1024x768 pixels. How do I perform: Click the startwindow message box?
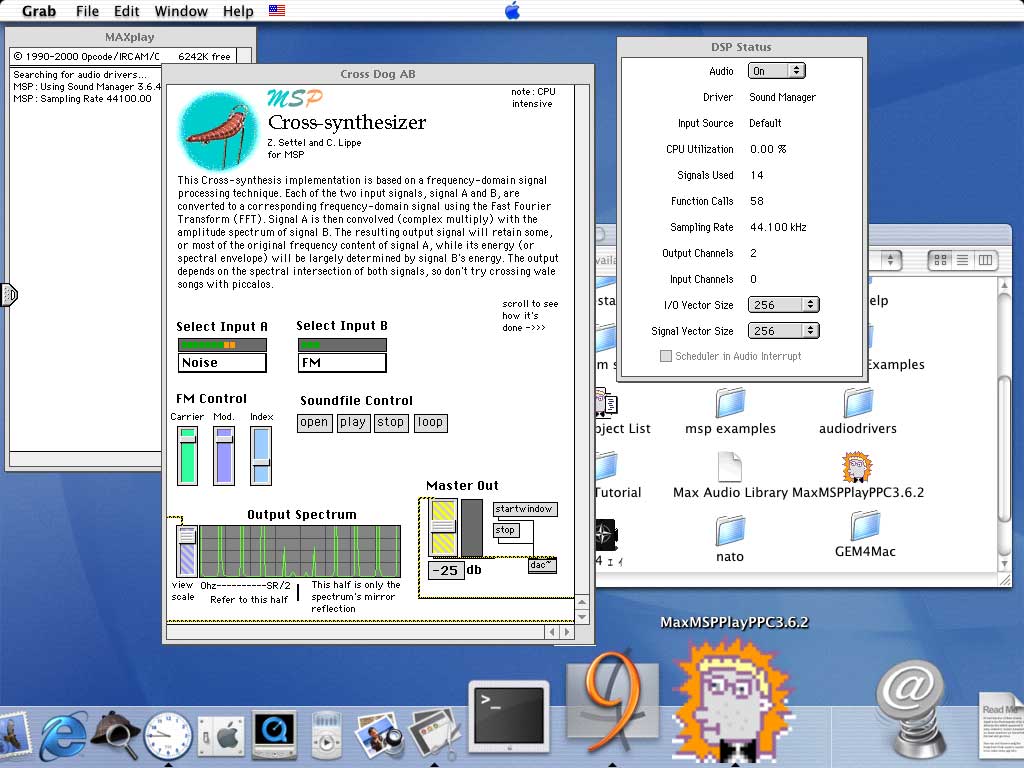(524, 509)
